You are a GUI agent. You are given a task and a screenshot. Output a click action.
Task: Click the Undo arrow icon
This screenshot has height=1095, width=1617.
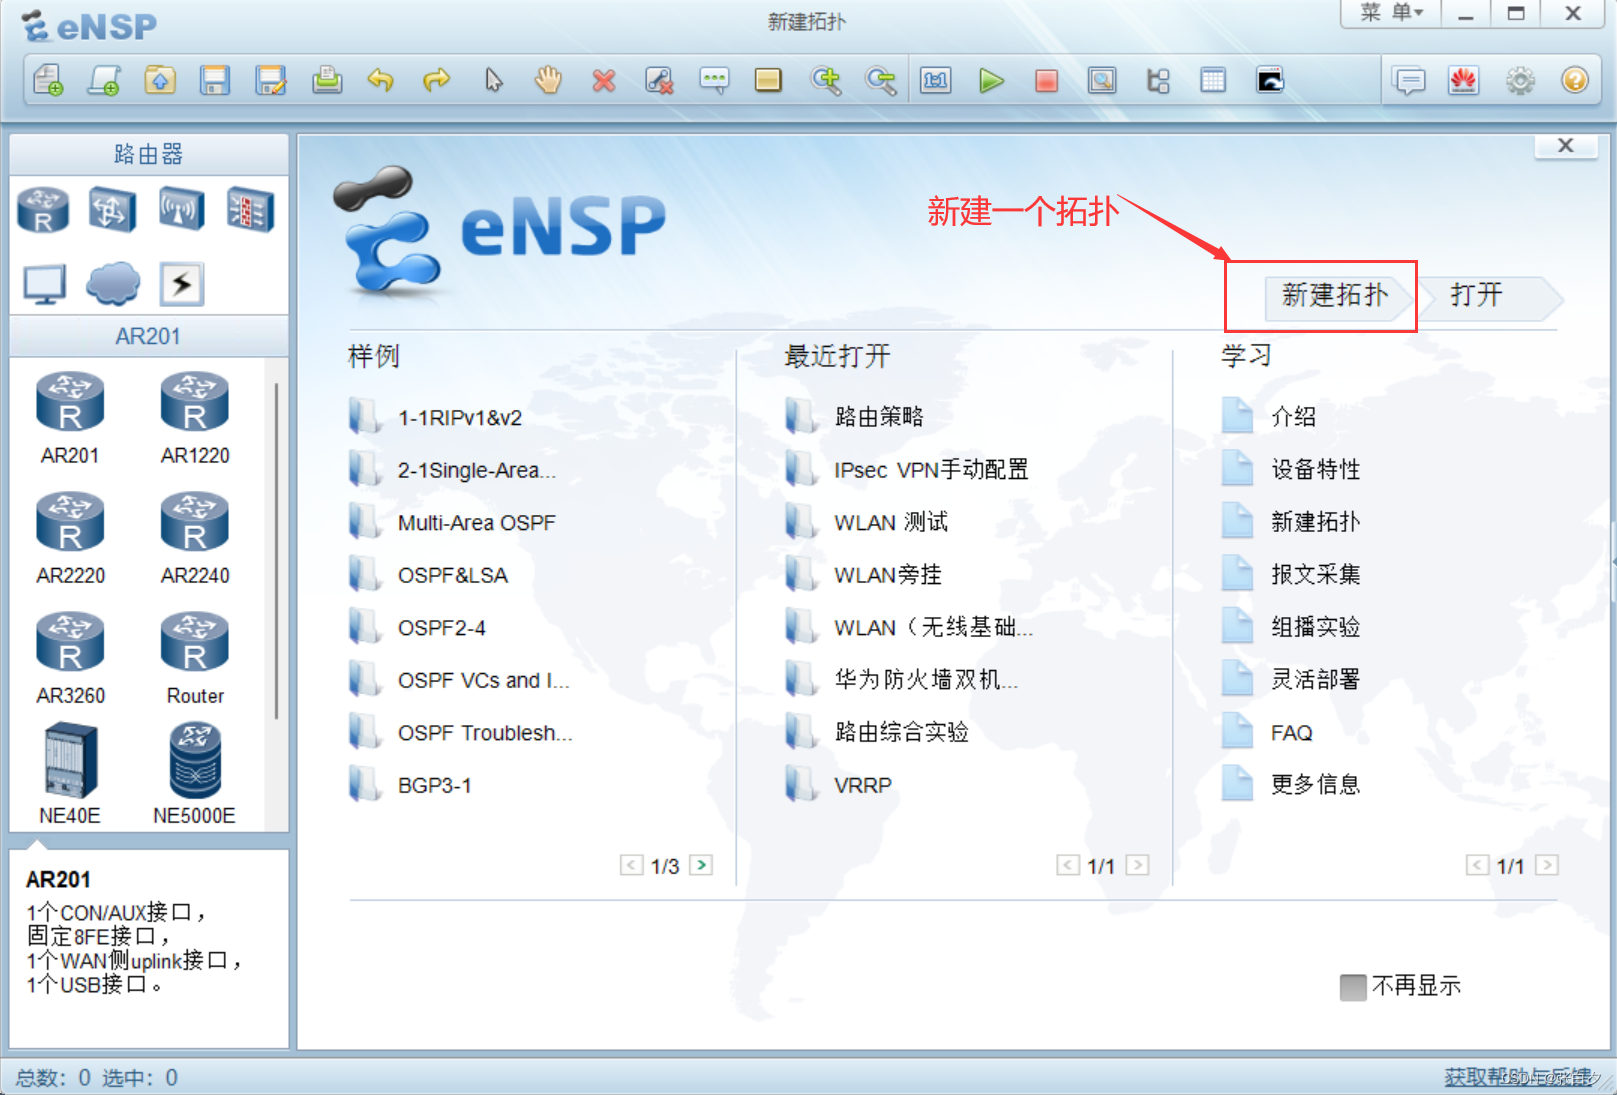coord(381,80)
